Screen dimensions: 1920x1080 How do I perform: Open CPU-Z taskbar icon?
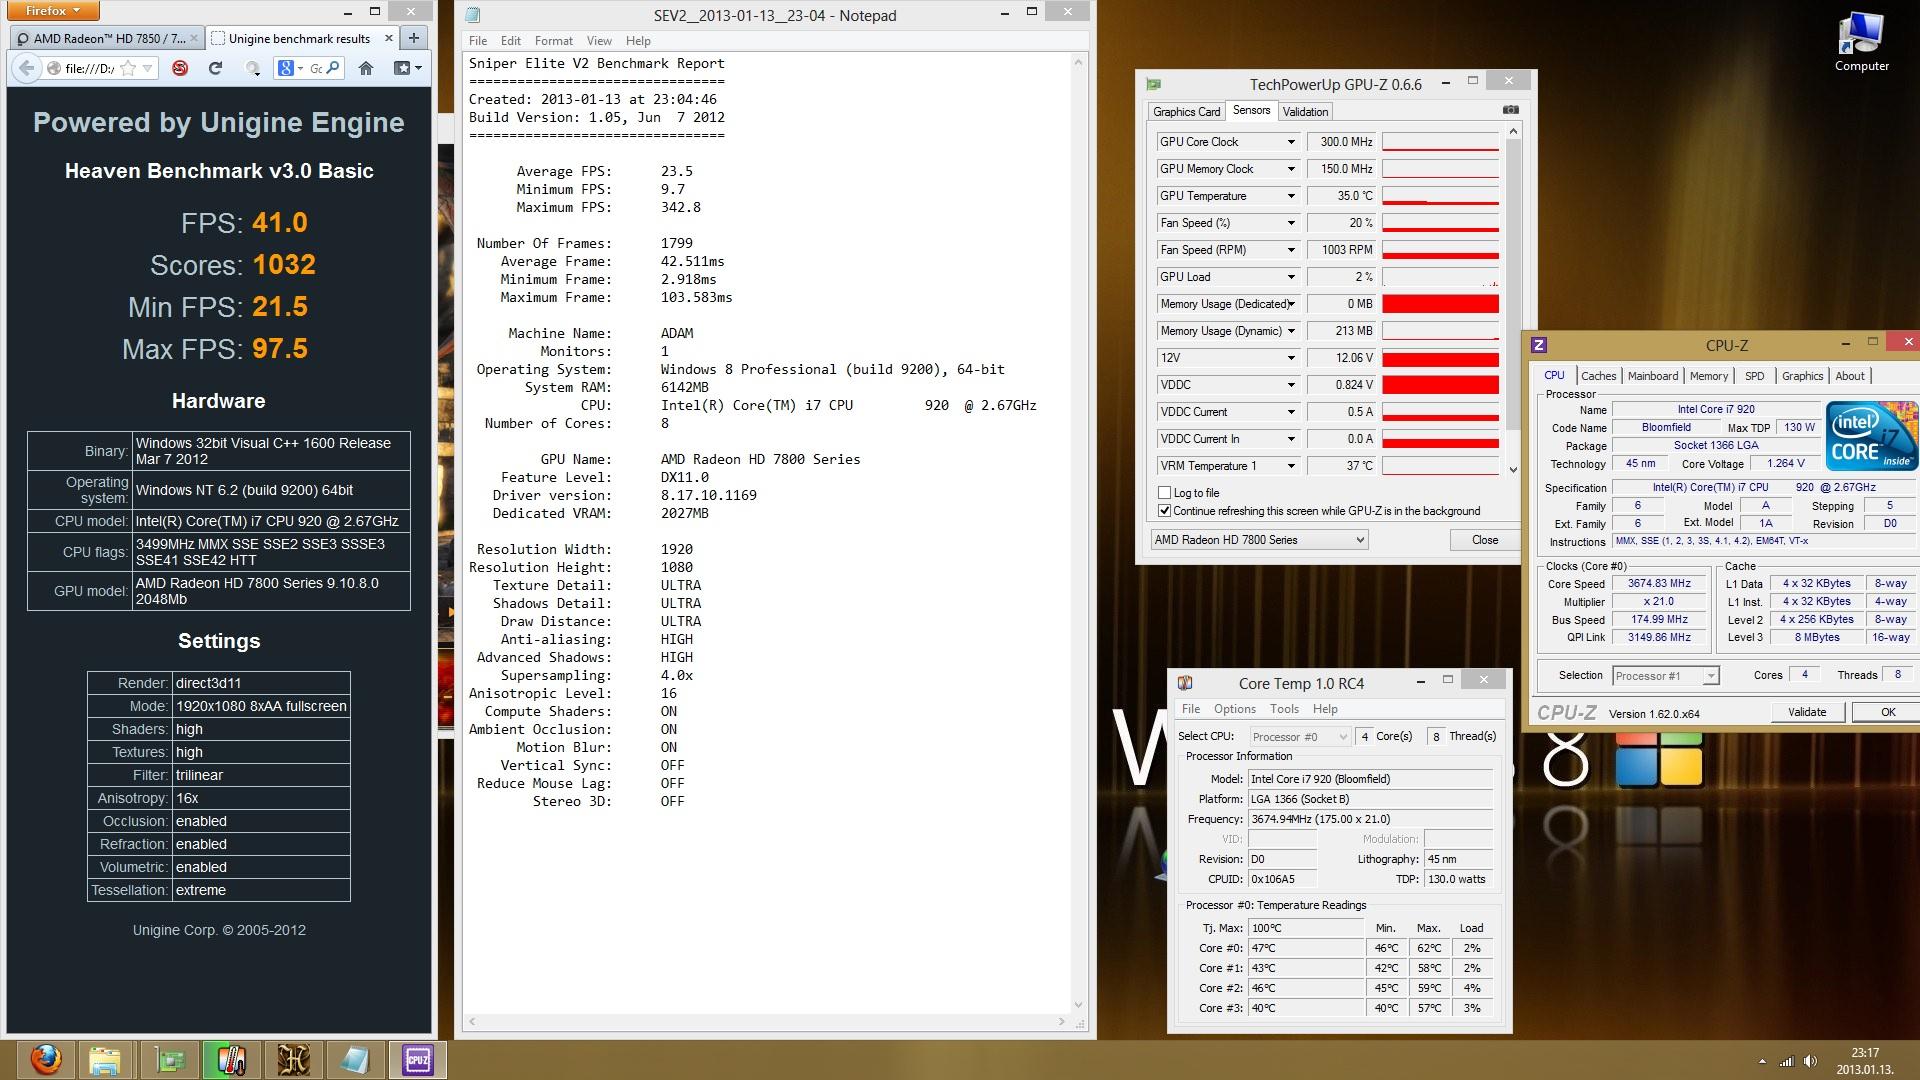[x=418, y=1060]
